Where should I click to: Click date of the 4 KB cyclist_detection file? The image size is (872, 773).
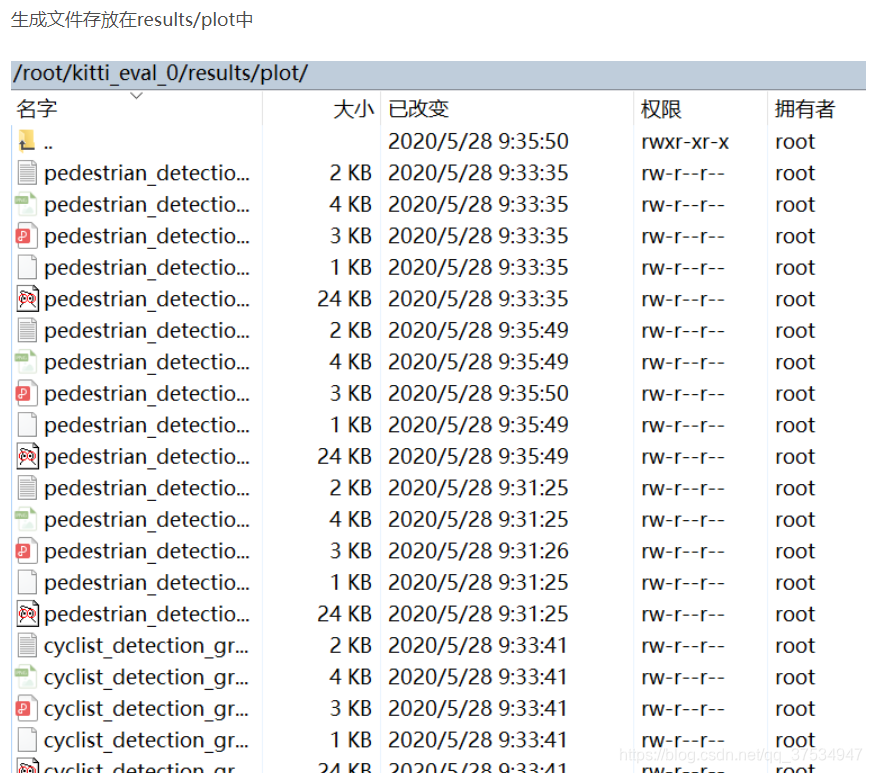pos(478,677)
